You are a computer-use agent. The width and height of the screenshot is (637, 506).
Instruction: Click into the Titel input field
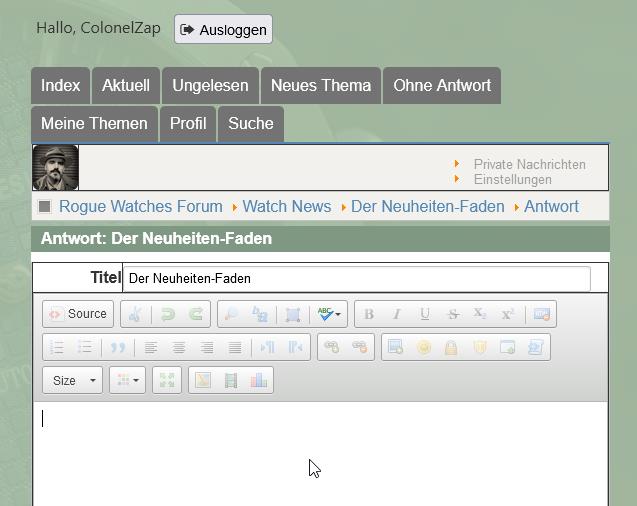357,278
